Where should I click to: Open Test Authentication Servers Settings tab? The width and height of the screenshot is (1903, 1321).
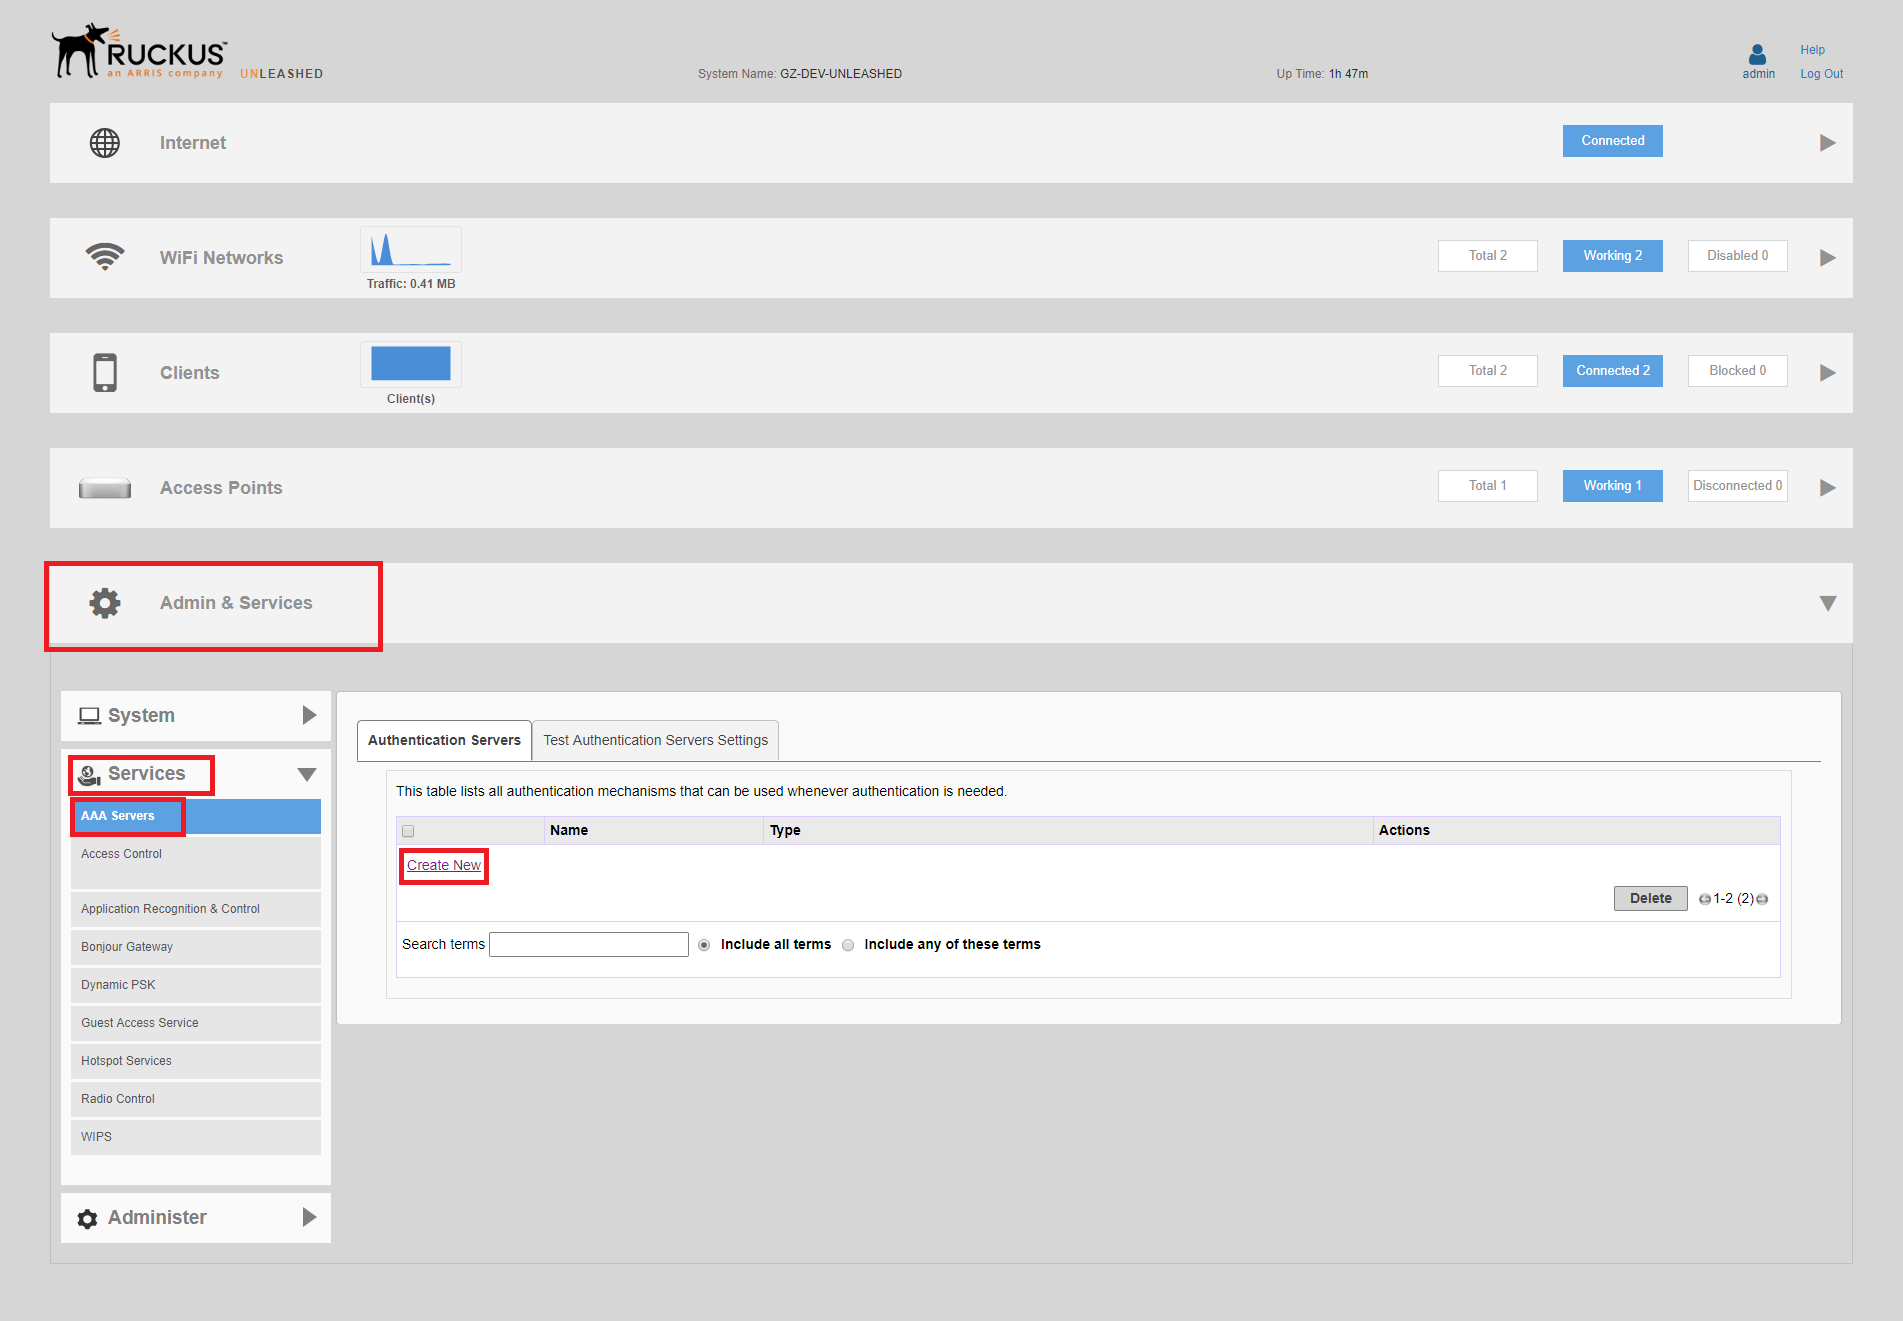[x=656, y=740]
